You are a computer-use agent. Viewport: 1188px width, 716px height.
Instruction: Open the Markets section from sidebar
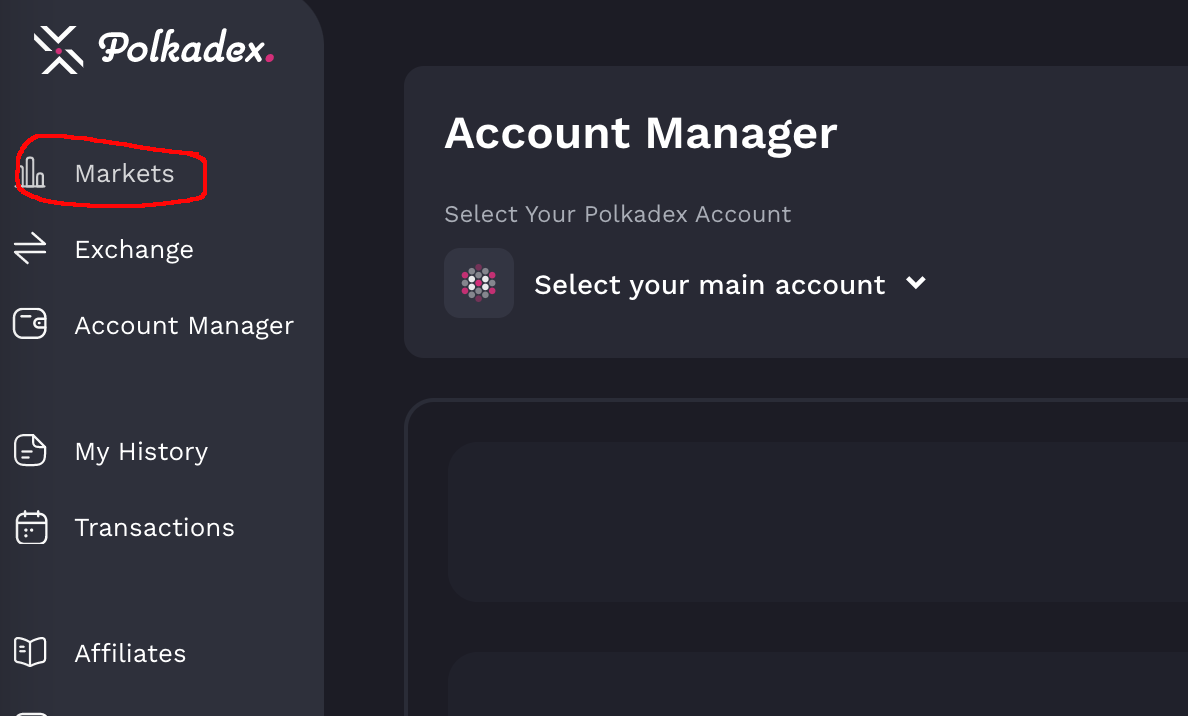124,172
